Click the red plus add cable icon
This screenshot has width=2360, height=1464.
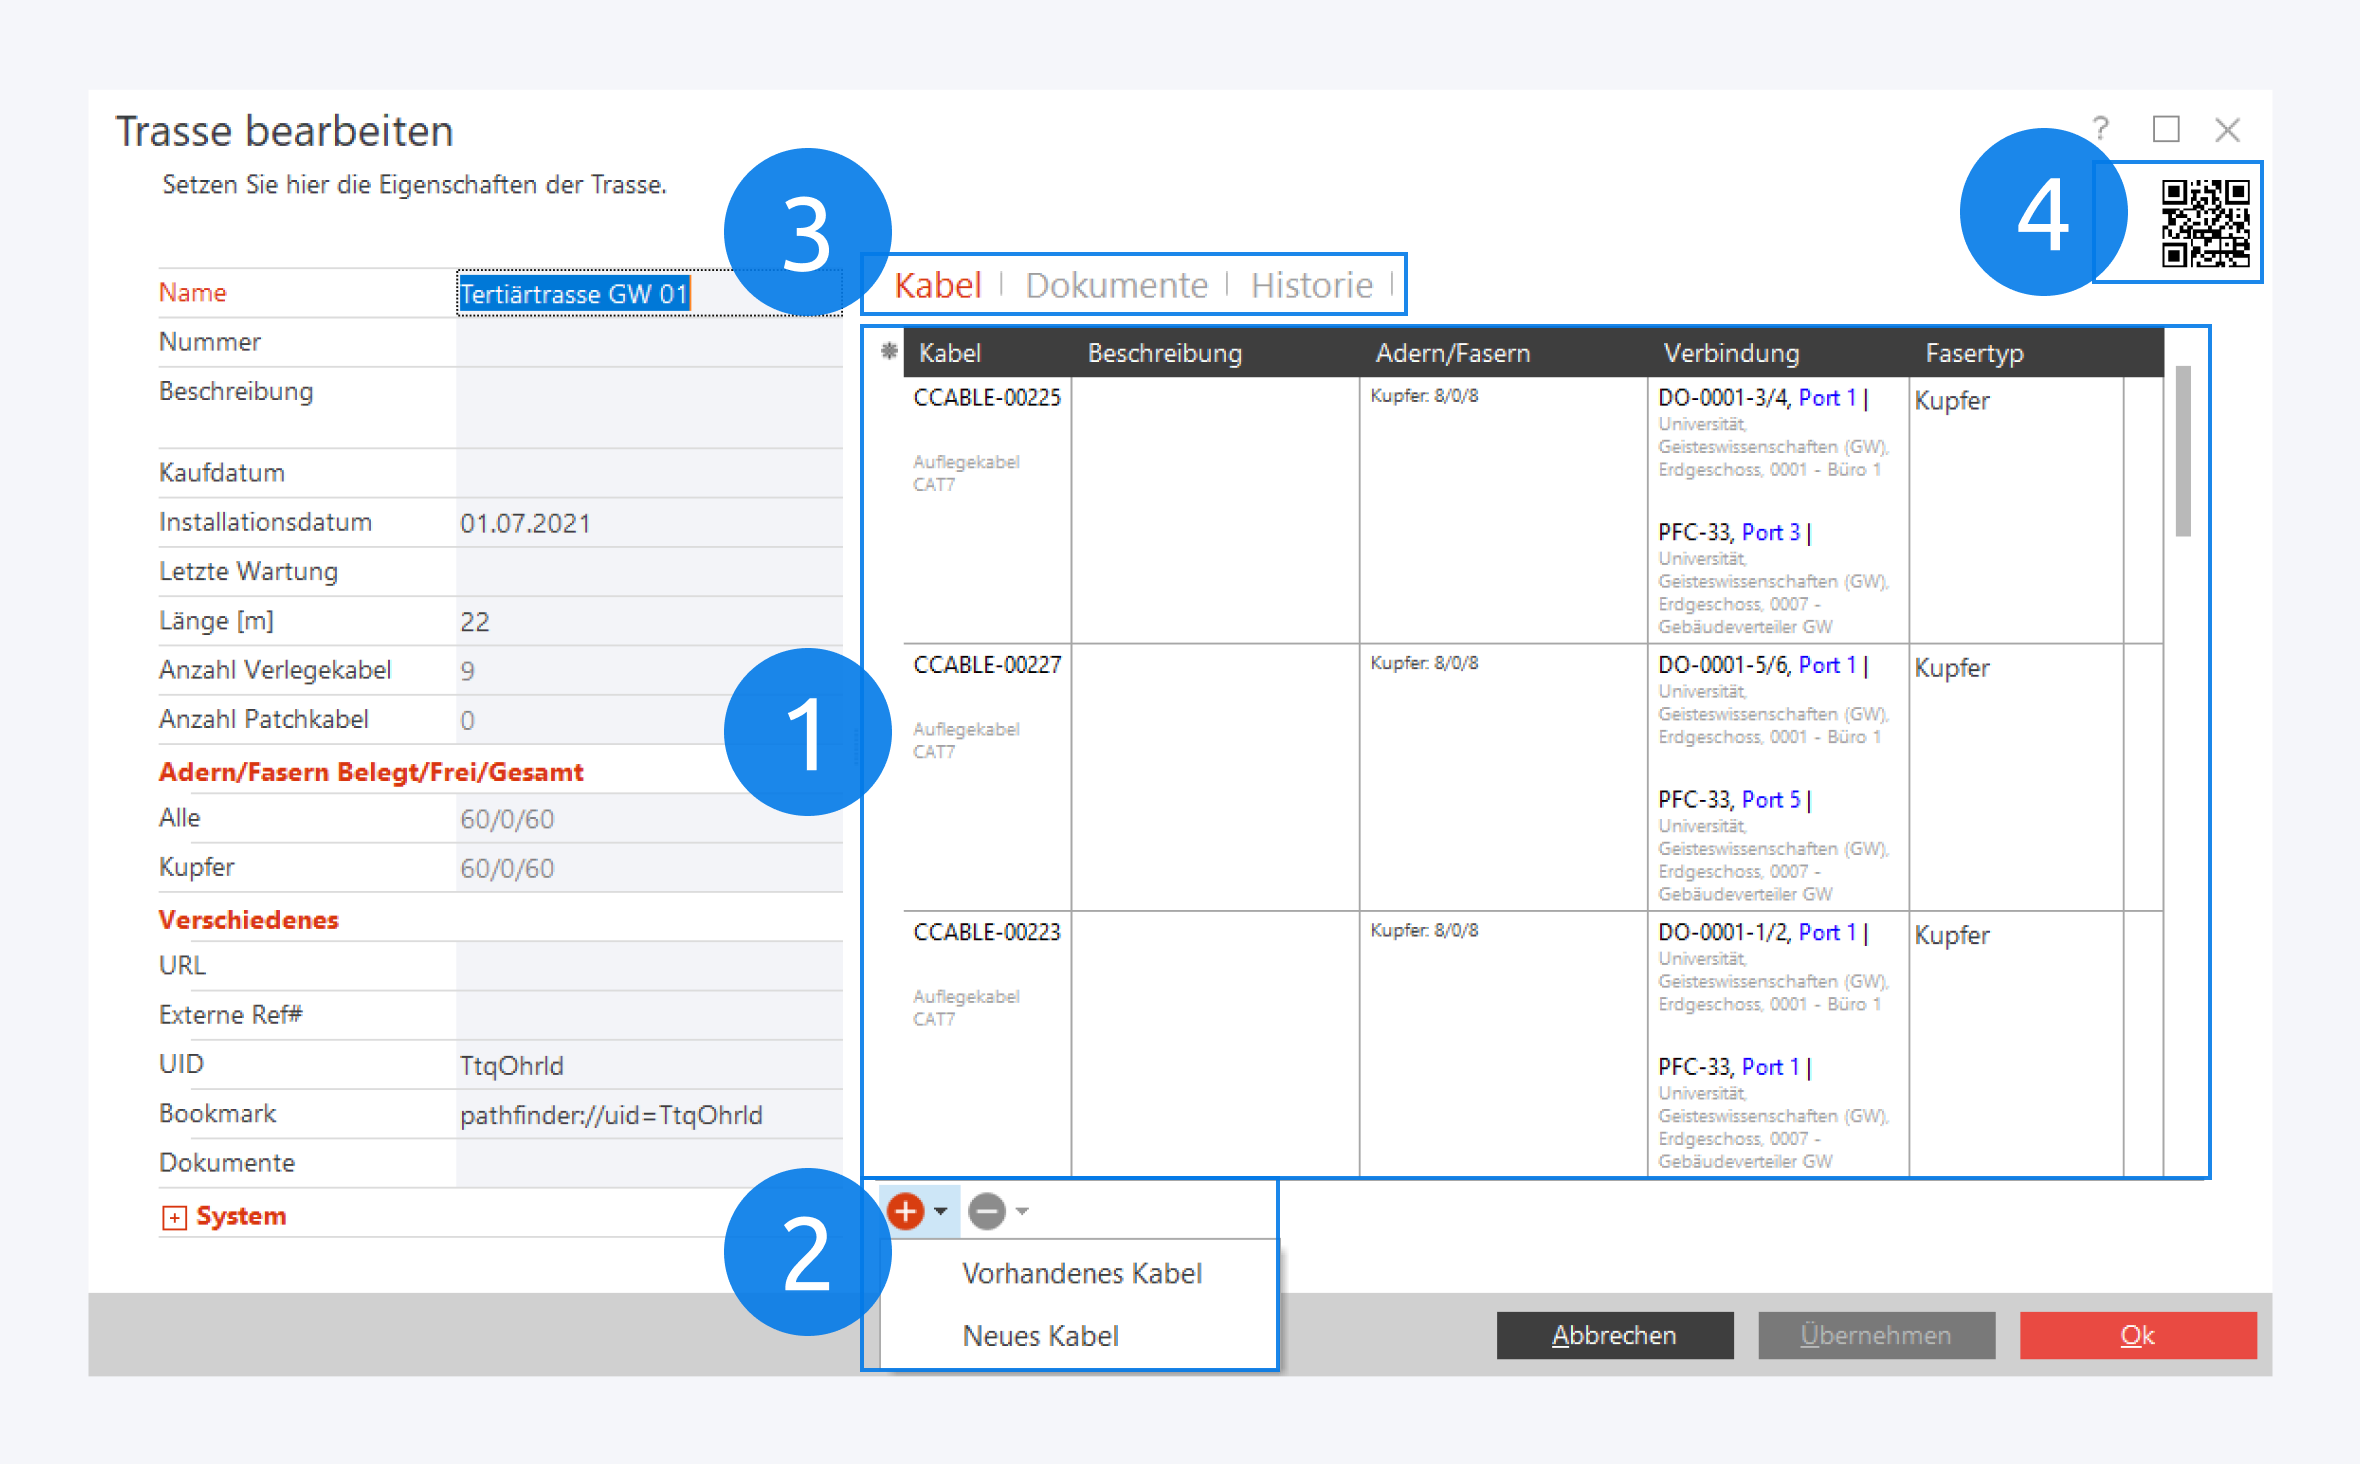click(x=905, y=1211)
